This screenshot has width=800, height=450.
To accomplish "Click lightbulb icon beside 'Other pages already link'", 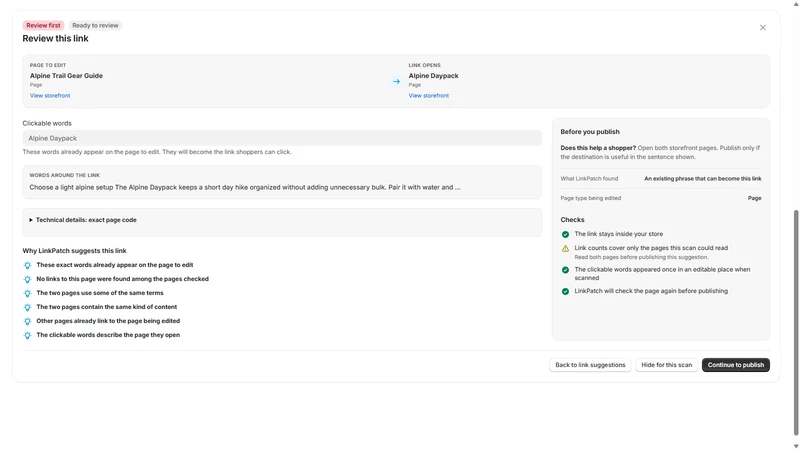I will pos(28,321).
